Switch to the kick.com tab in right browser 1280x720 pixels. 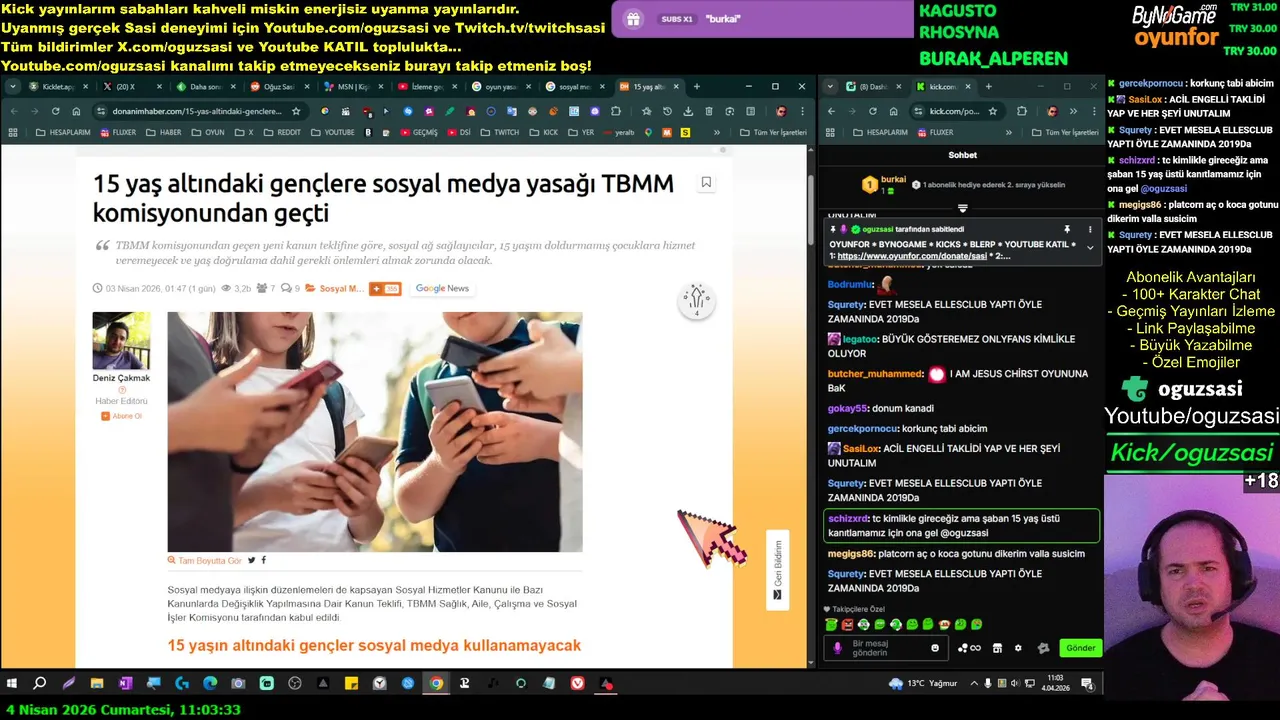point(944,87)
